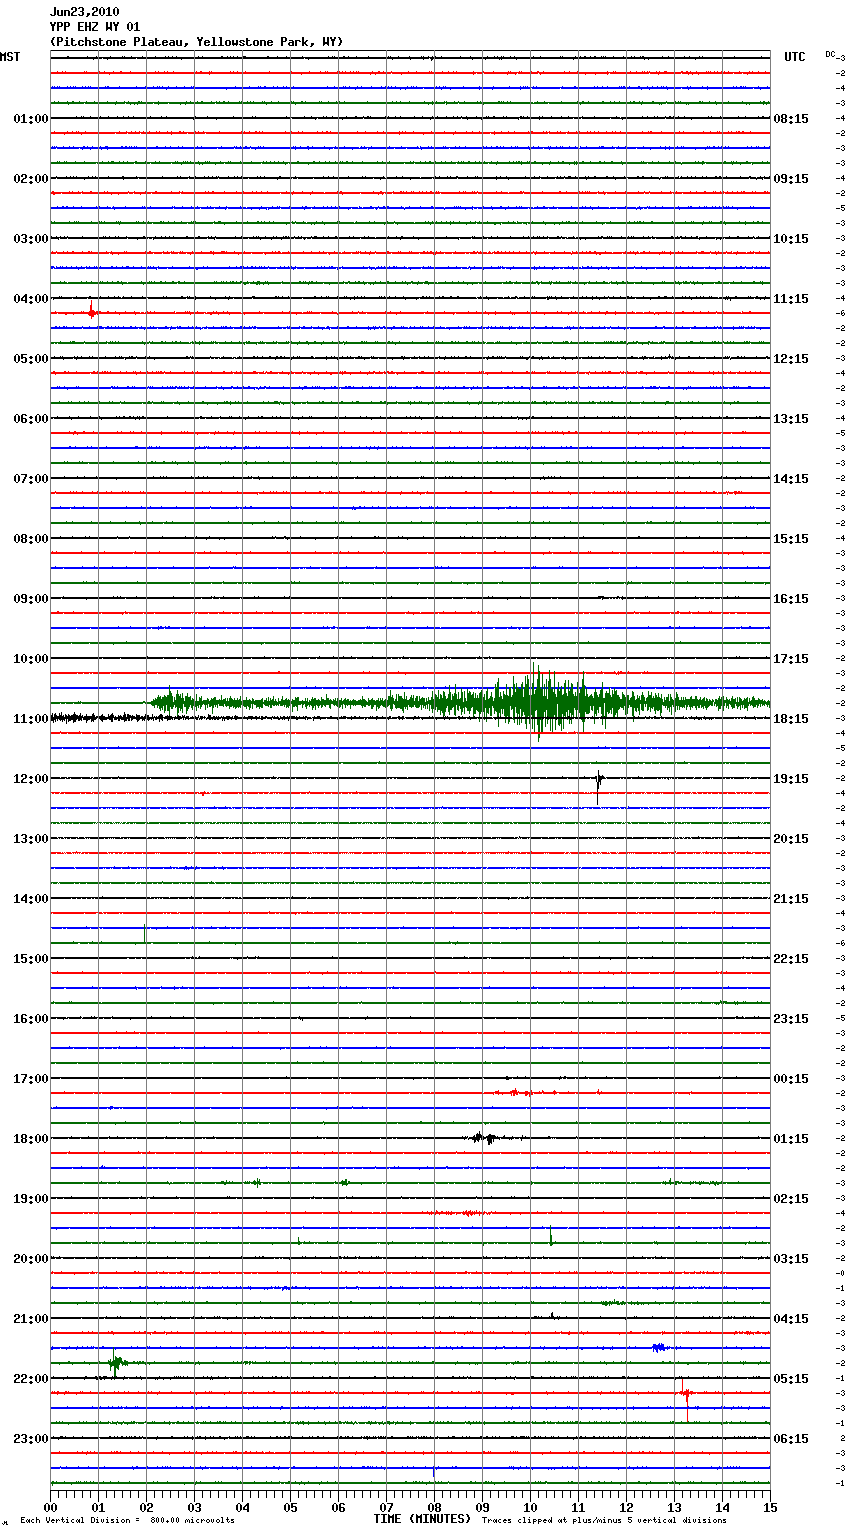Viewport: 850px width, 1534px height.
Task: Click the 'Each Vertical Division = 800.00 microvolts' note
Action: (127, 1521)
